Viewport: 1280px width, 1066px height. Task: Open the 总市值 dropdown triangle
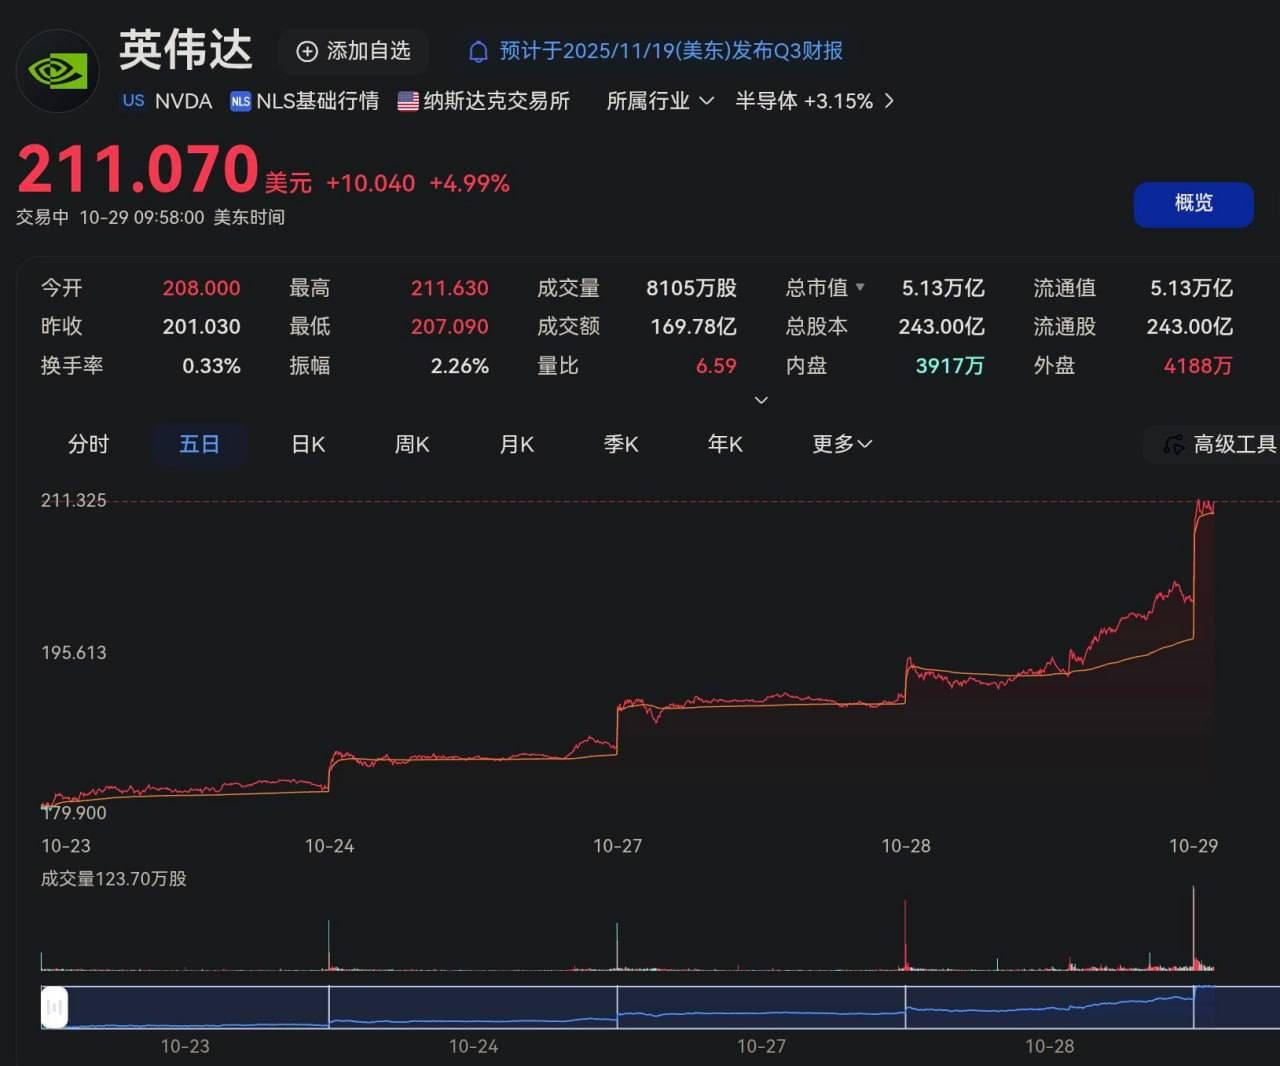pyautogui.click(x=860, y=288)
